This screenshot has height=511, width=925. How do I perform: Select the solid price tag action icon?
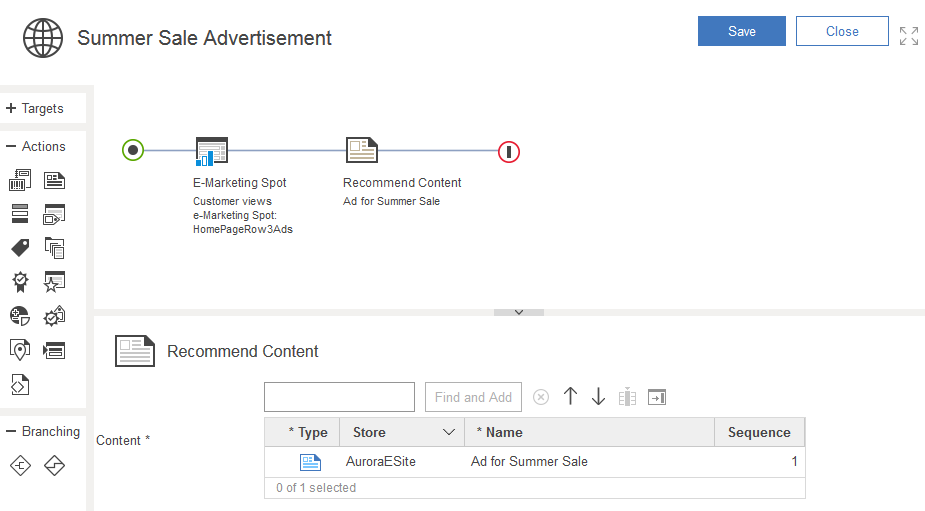[20, 248]
